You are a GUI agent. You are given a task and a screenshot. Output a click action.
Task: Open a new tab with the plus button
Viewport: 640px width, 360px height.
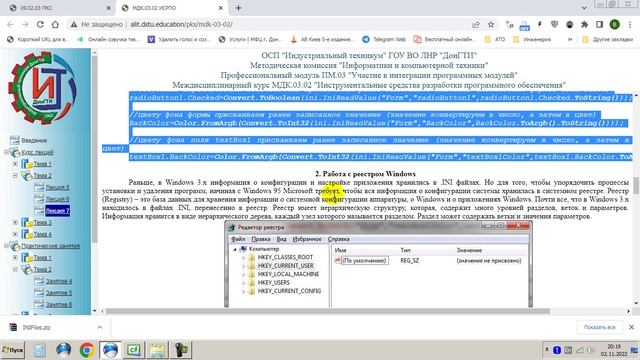pyautogui.click(x=238, y=8)
